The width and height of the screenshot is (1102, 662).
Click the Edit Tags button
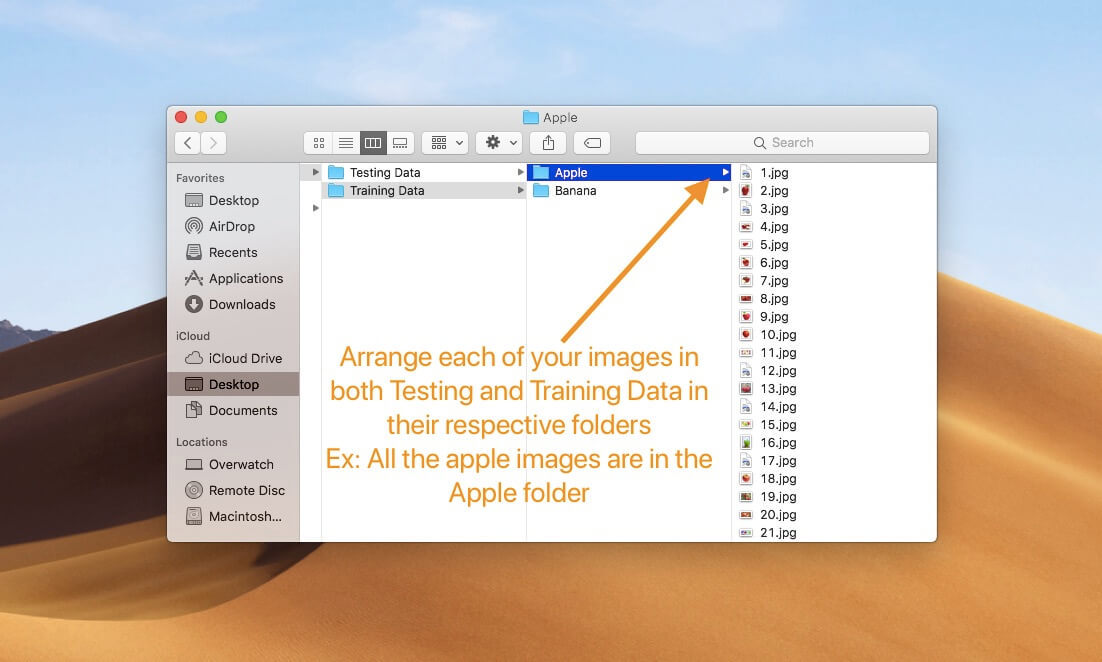pos(592,143)
